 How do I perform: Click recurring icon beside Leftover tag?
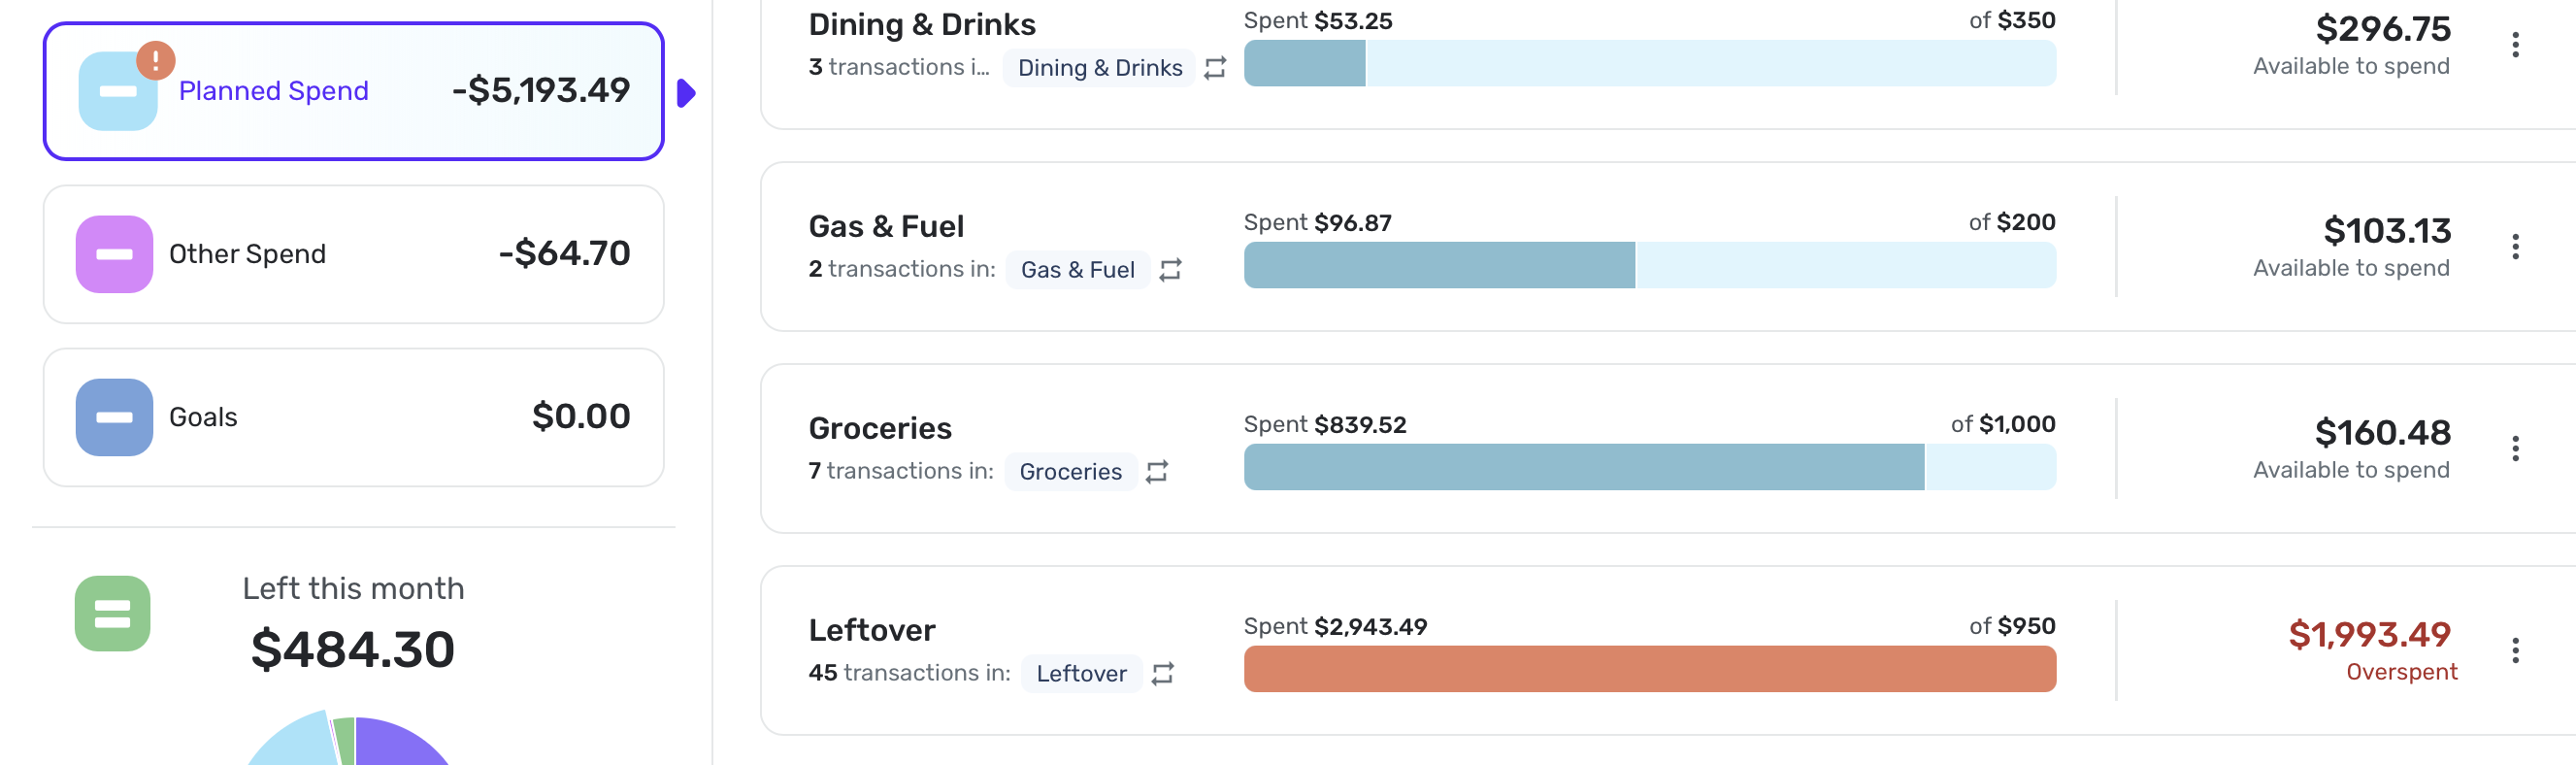pos(1162,674)
